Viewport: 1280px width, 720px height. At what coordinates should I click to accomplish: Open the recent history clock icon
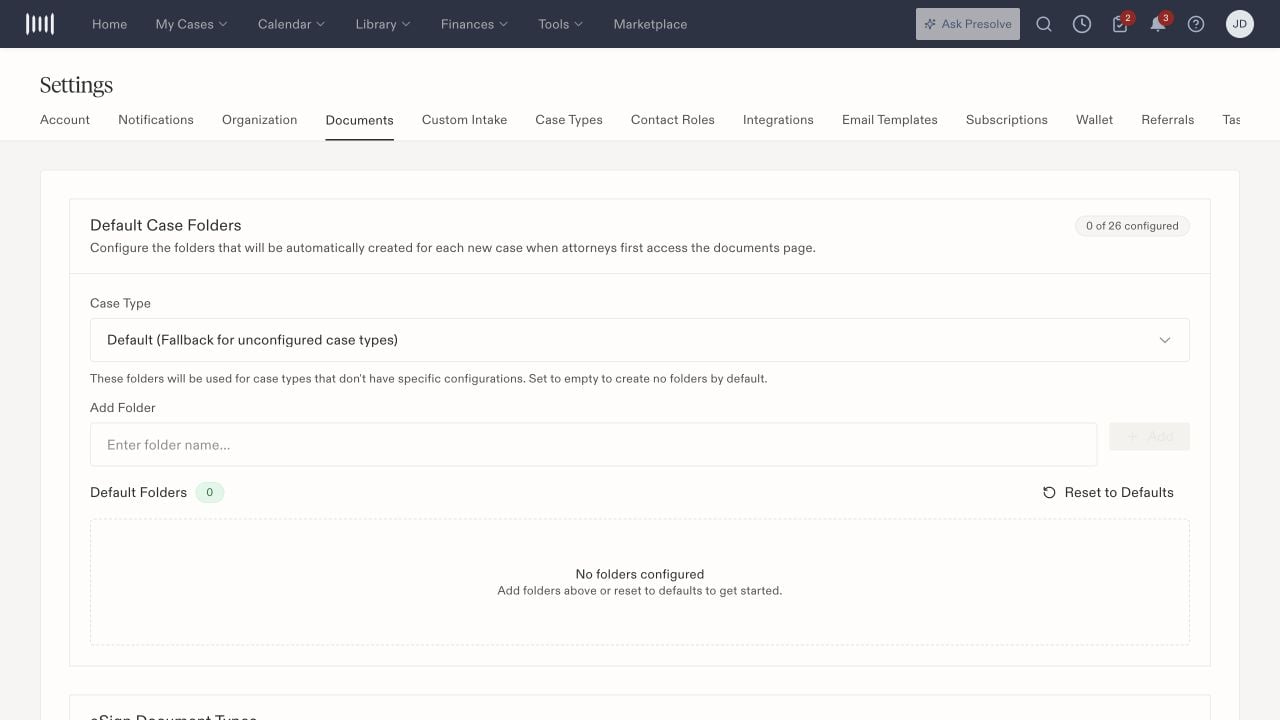(x=1082, y=24)
